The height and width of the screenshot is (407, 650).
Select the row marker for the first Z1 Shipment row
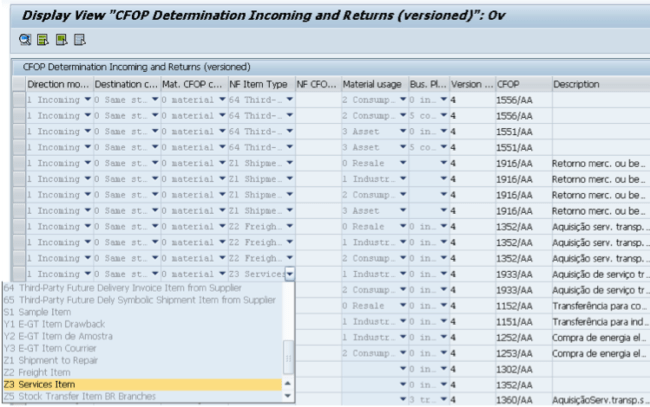point(18,162)
